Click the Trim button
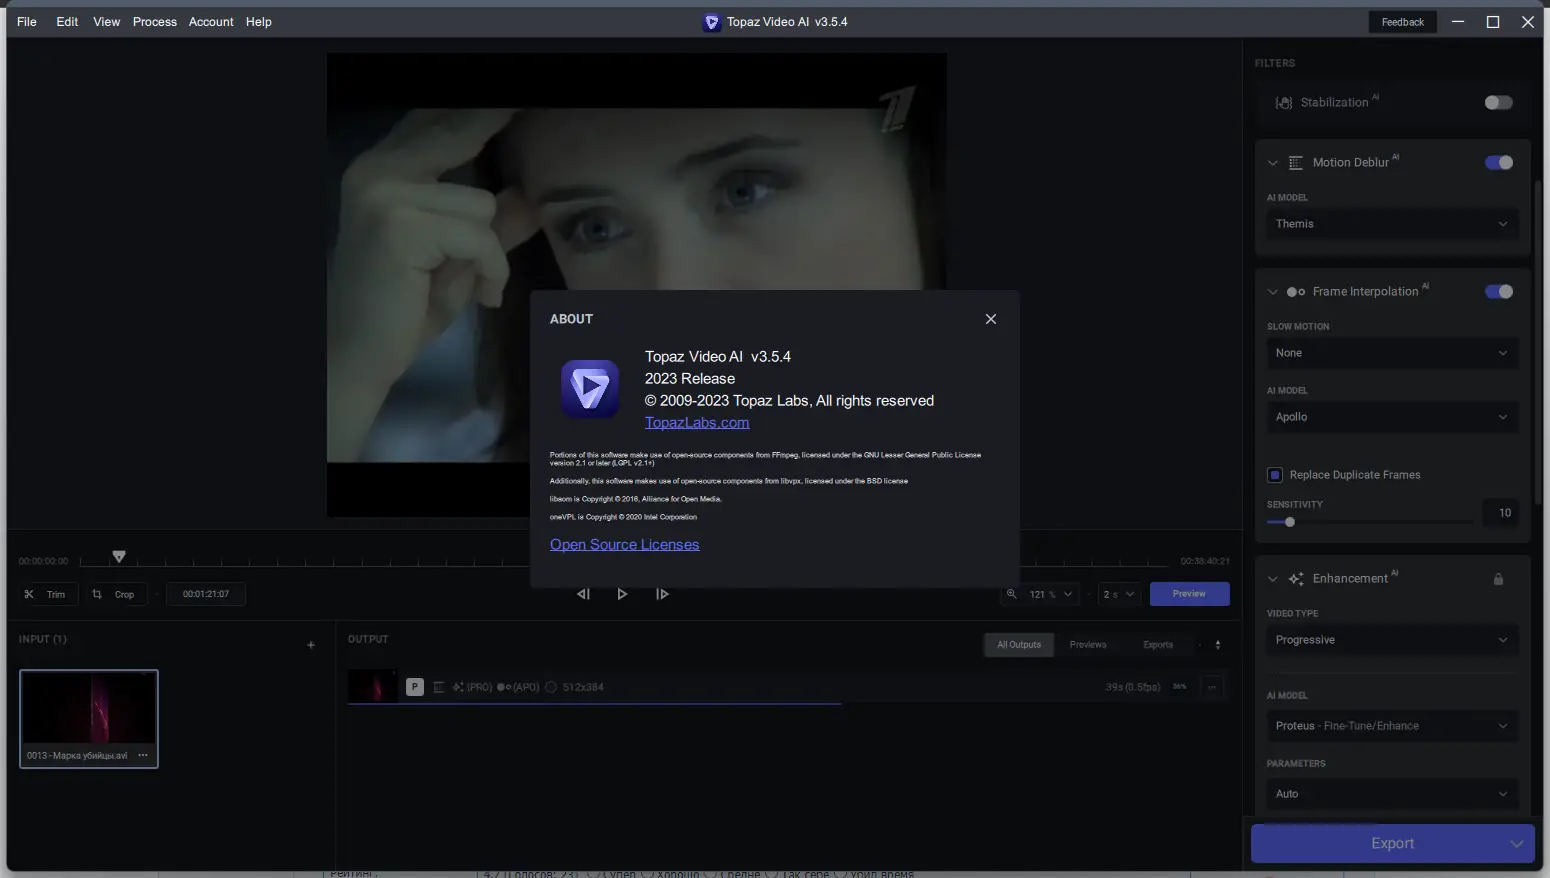 (47, 594)
